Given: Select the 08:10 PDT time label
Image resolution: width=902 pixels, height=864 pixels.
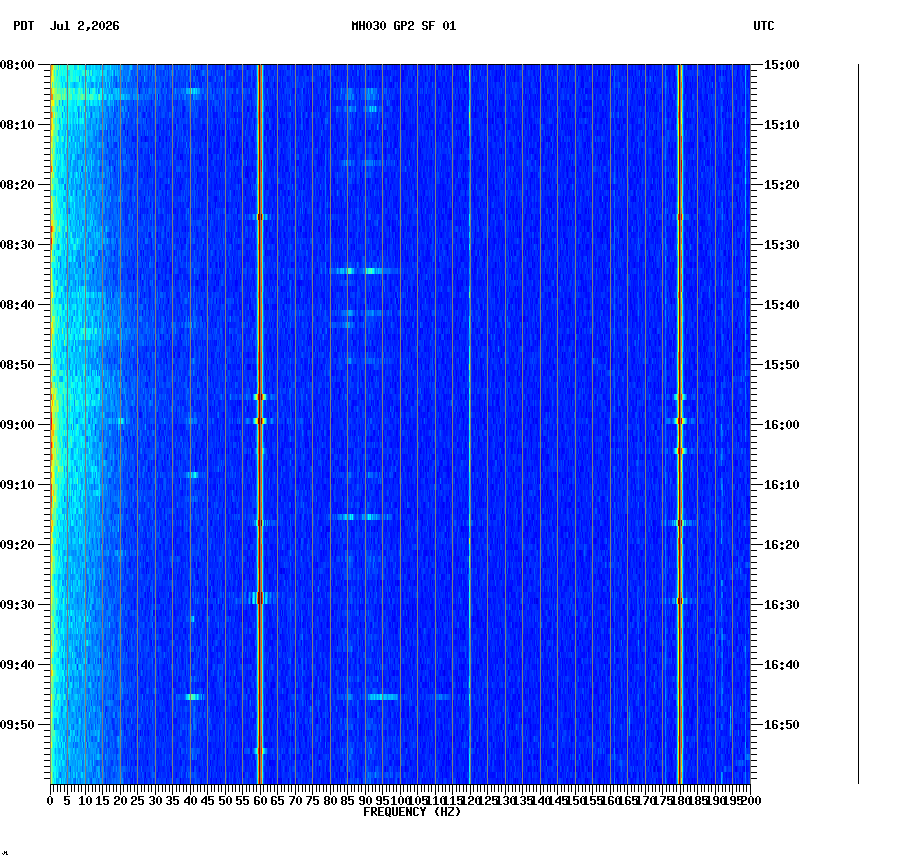Looking at the screenshot, I should tap(17, 125).
